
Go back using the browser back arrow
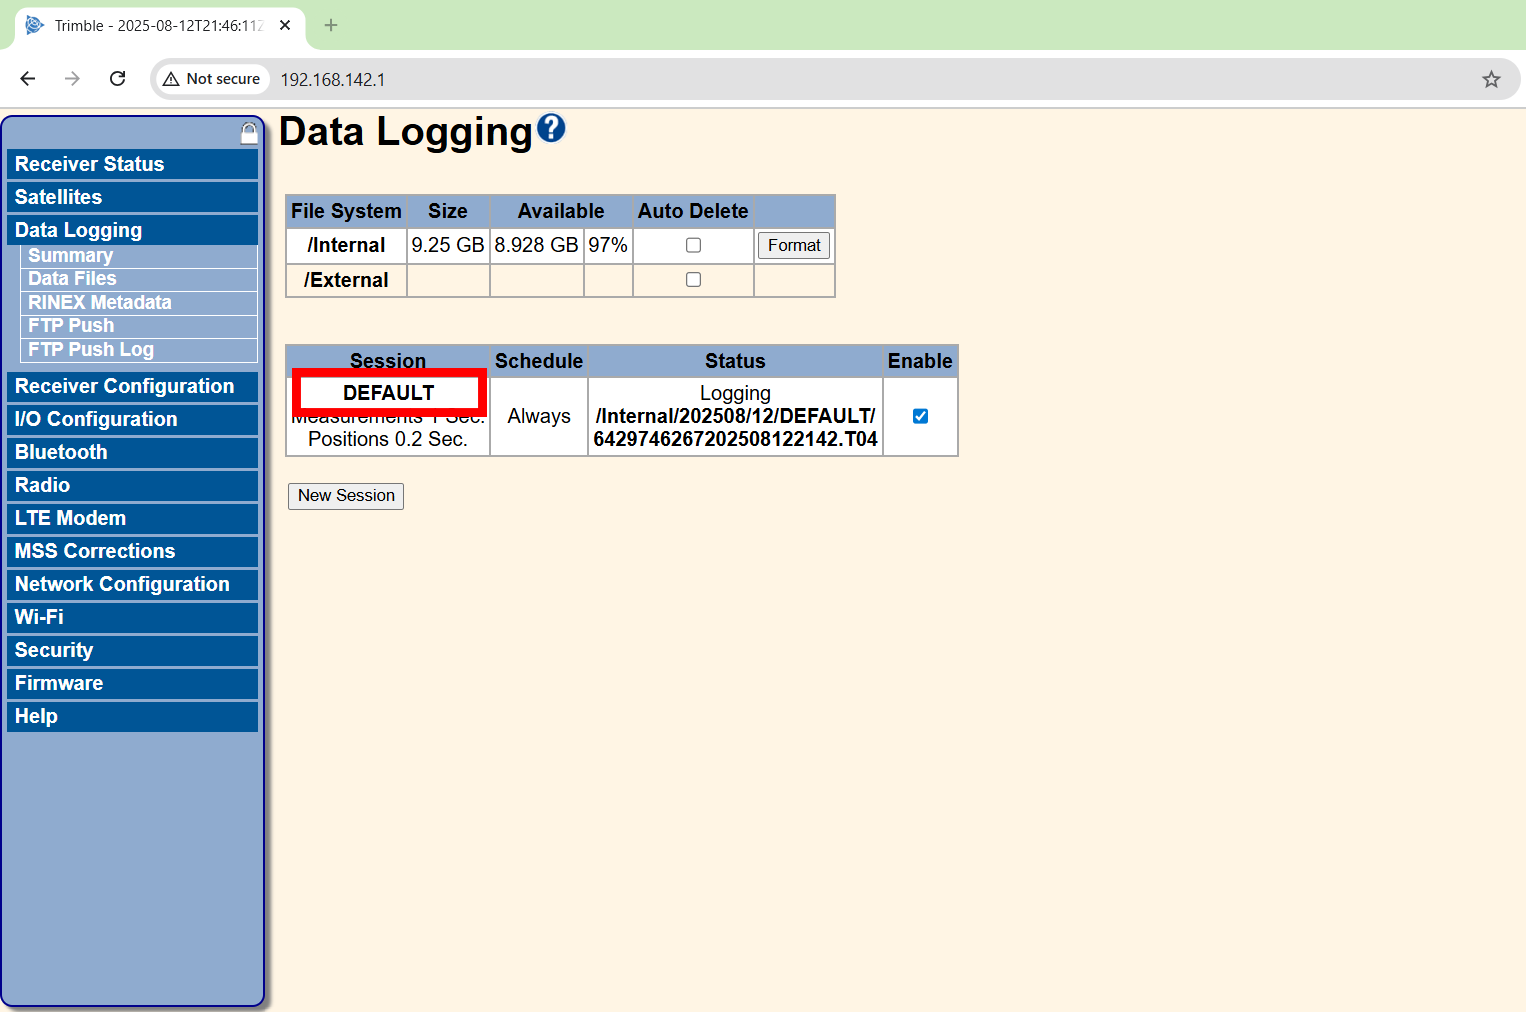pyautogui.click(x=28, y=79)
